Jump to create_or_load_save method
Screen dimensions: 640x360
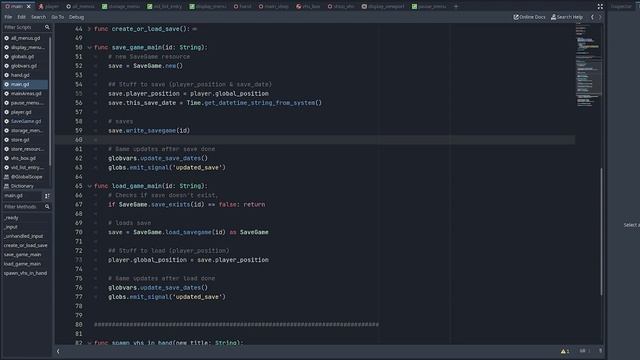tap(25, 245)
